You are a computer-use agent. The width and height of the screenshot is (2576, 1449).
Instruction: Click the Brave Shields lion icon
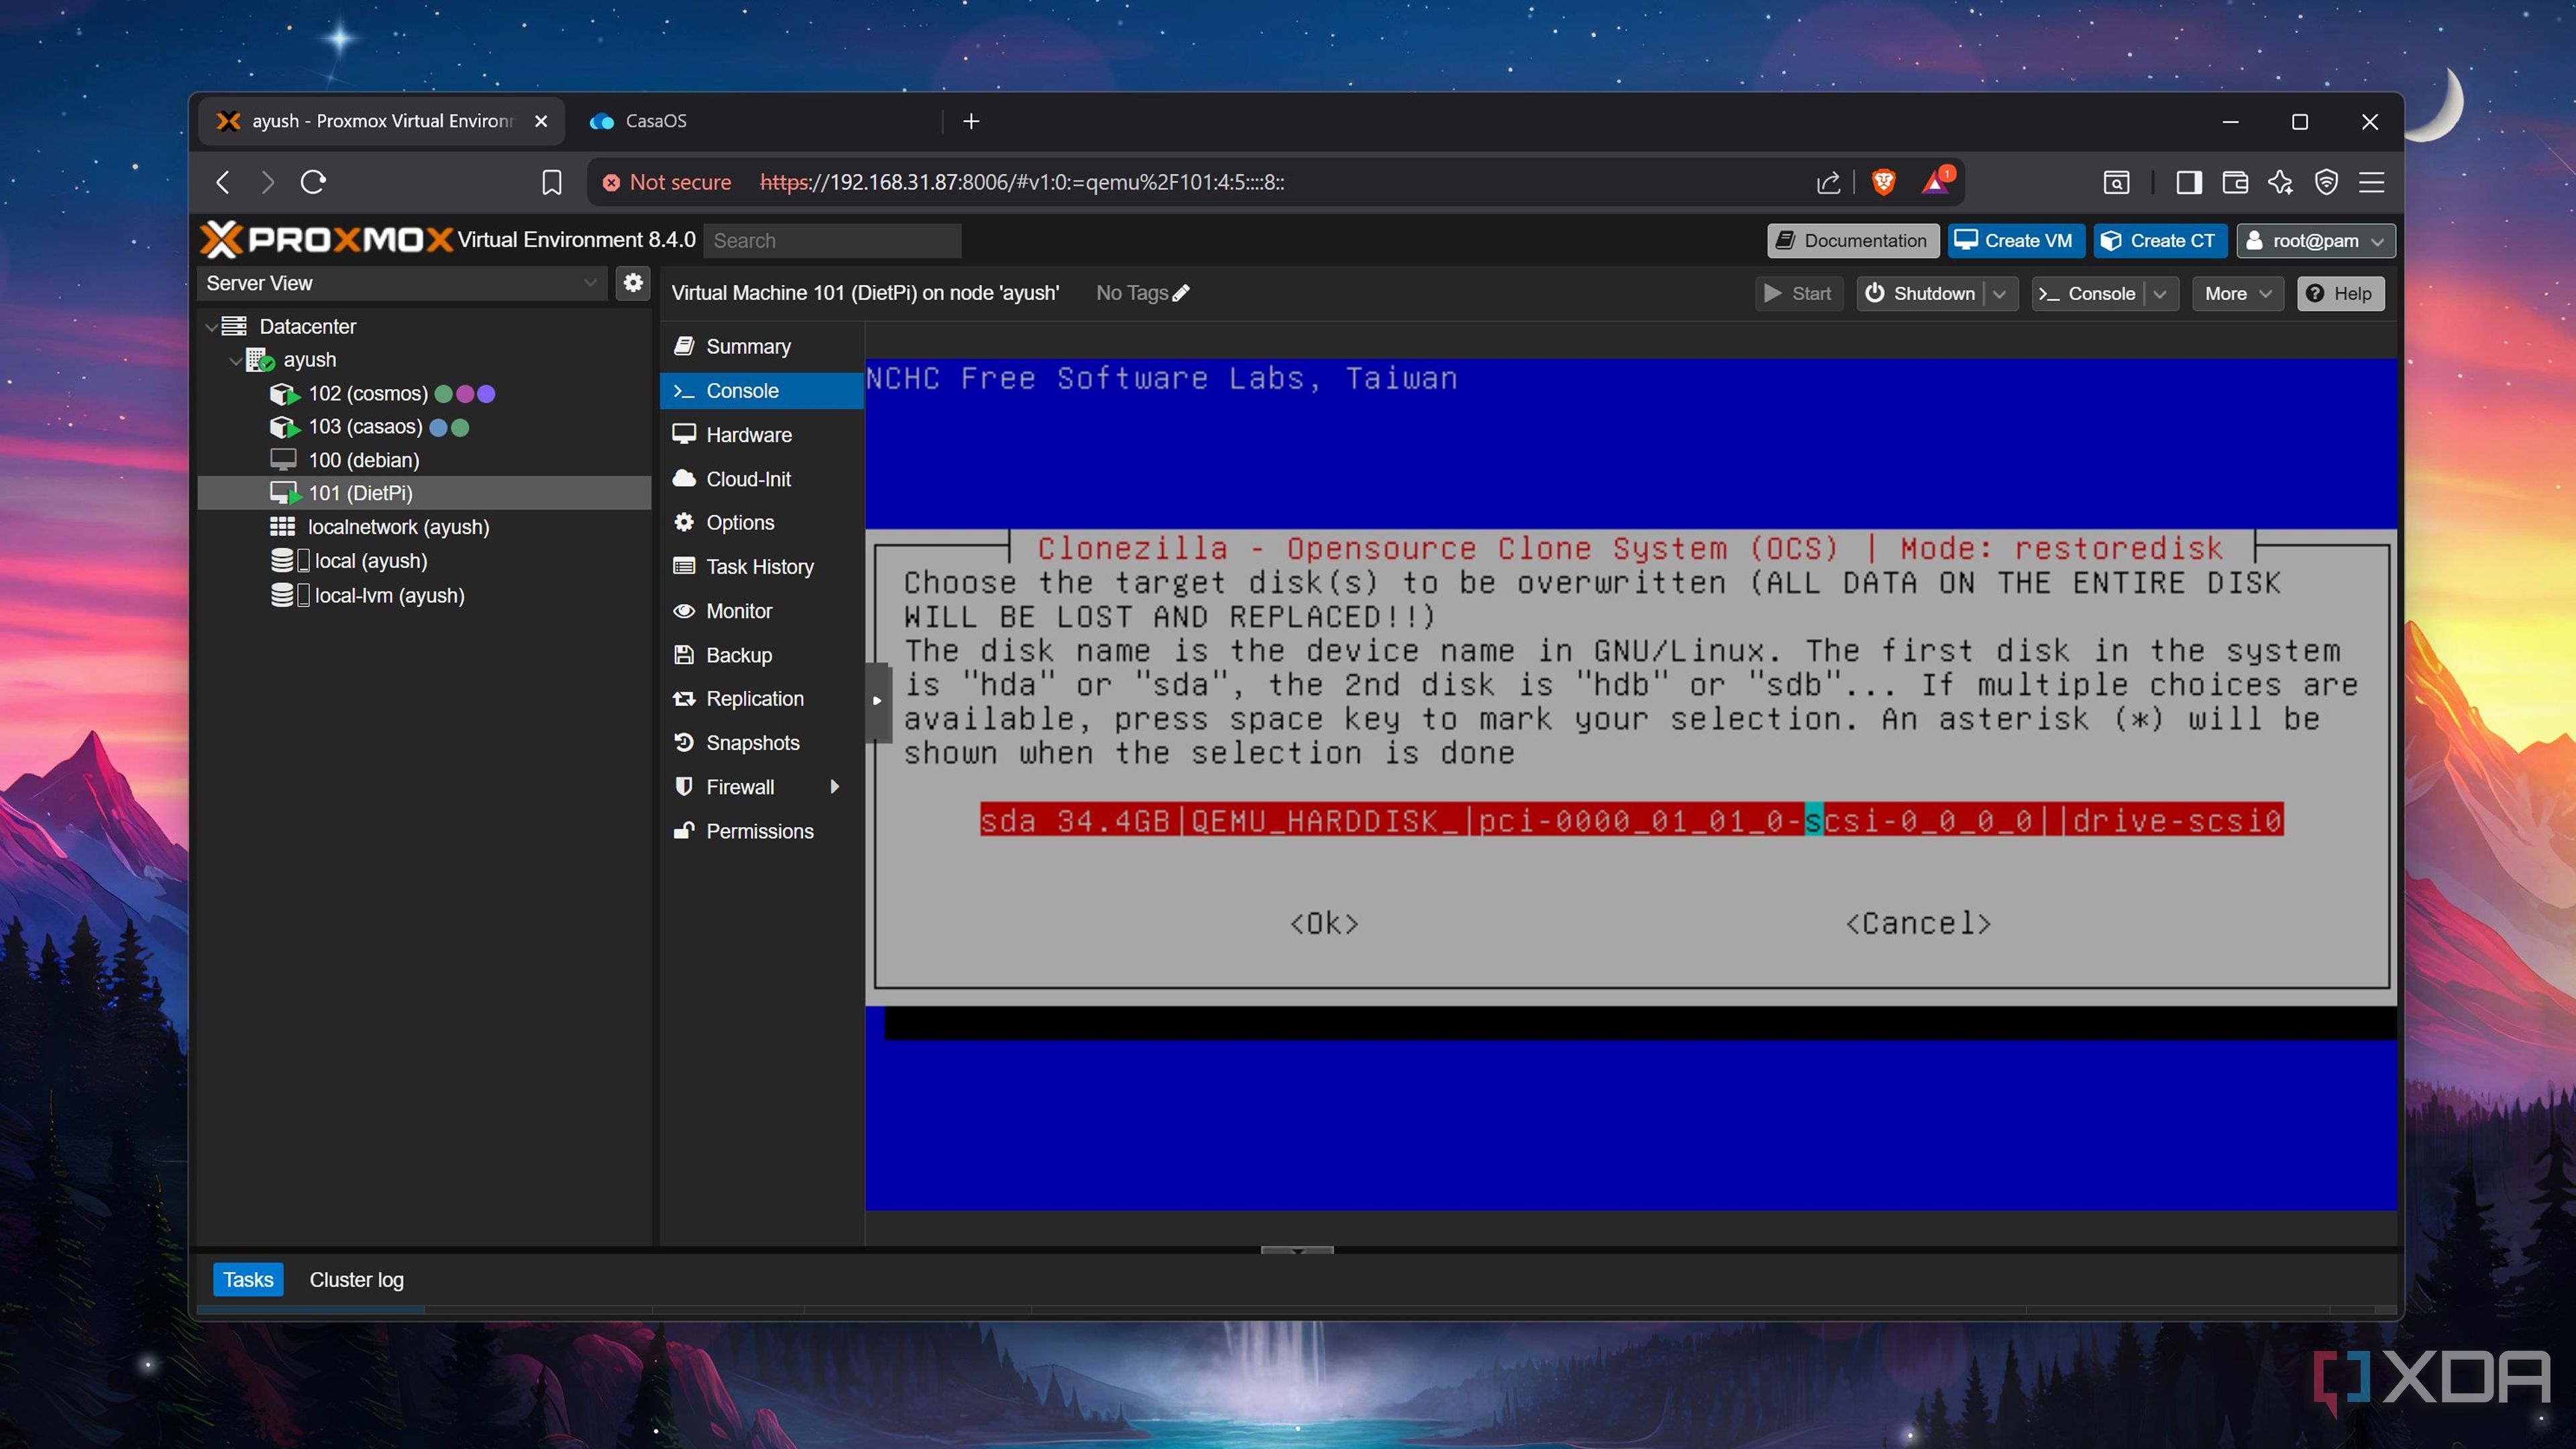point(1884,182)
